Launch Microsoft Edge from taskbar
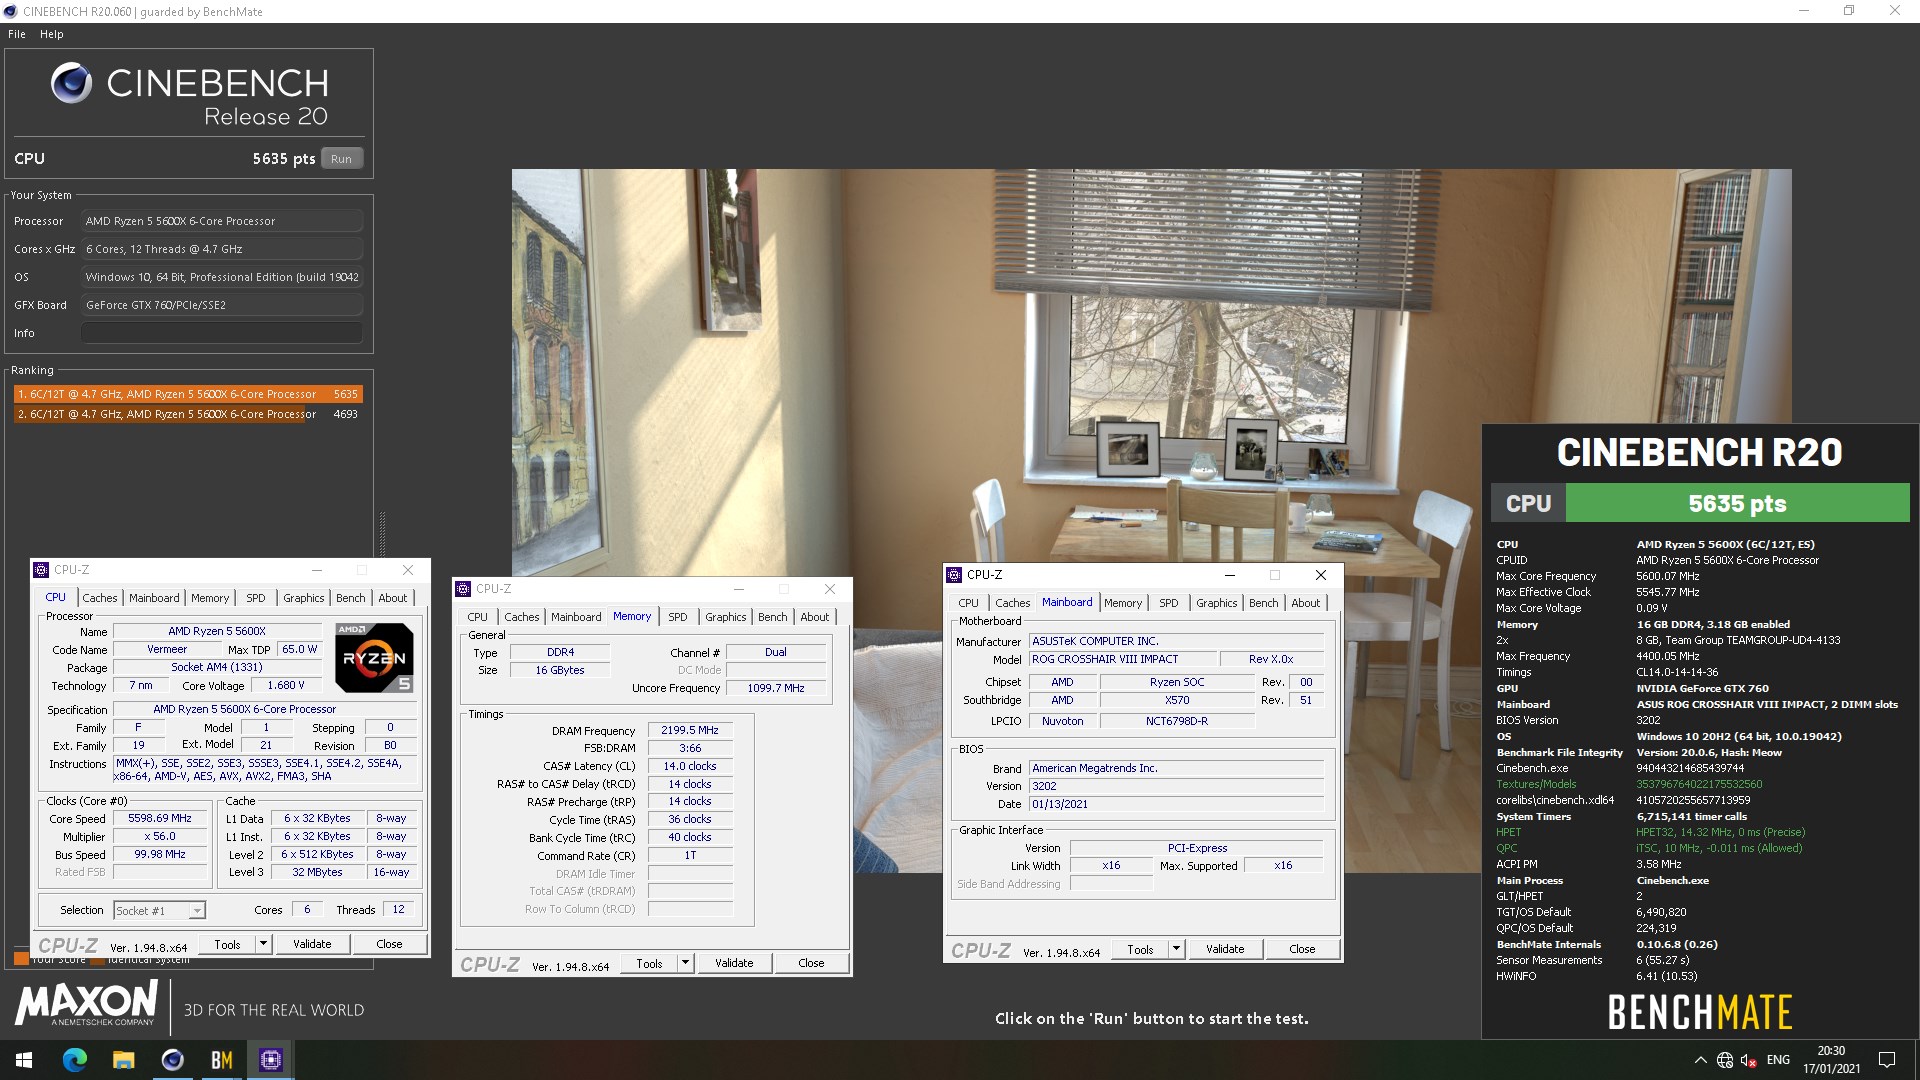Image resolution: width=1920 pixels, height=1080 pixels. tap(74, 1060)
